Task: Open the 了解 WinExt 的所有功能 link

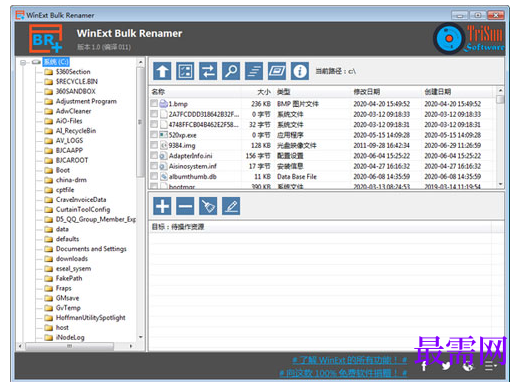Action: point(350,361)
